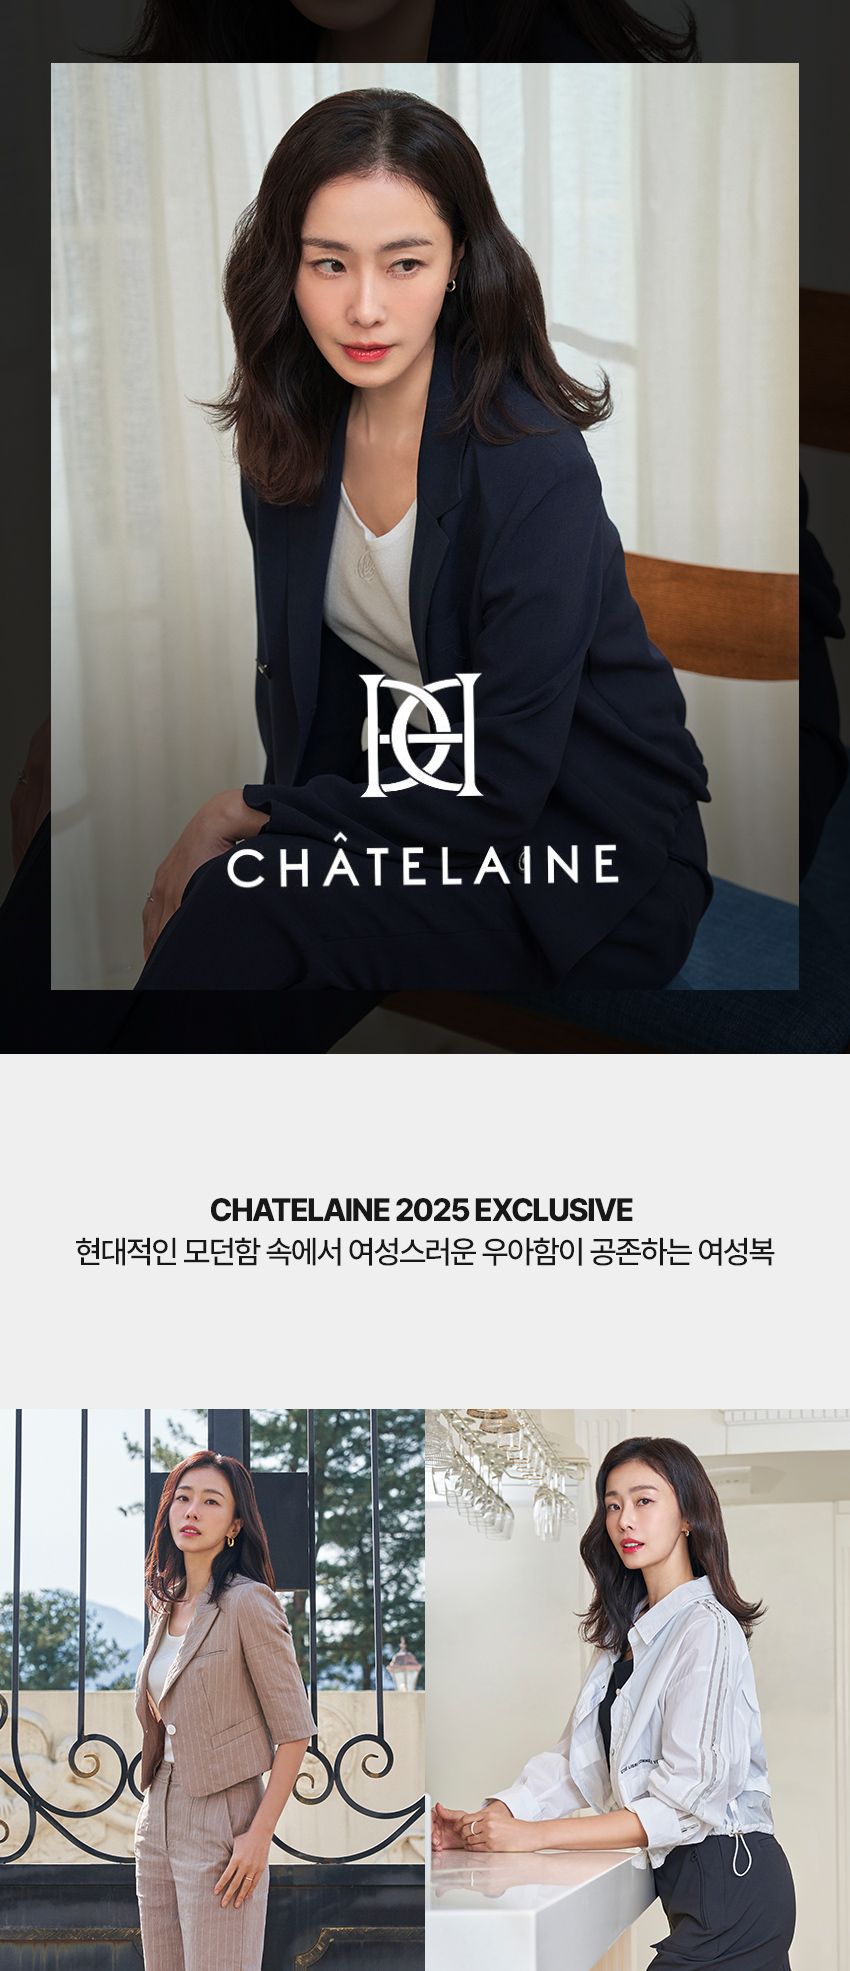Click the hoop earring in hero photo
The height and width of the screenshot is (1971, 850).
pyautogui.click(x=451, y=285)
